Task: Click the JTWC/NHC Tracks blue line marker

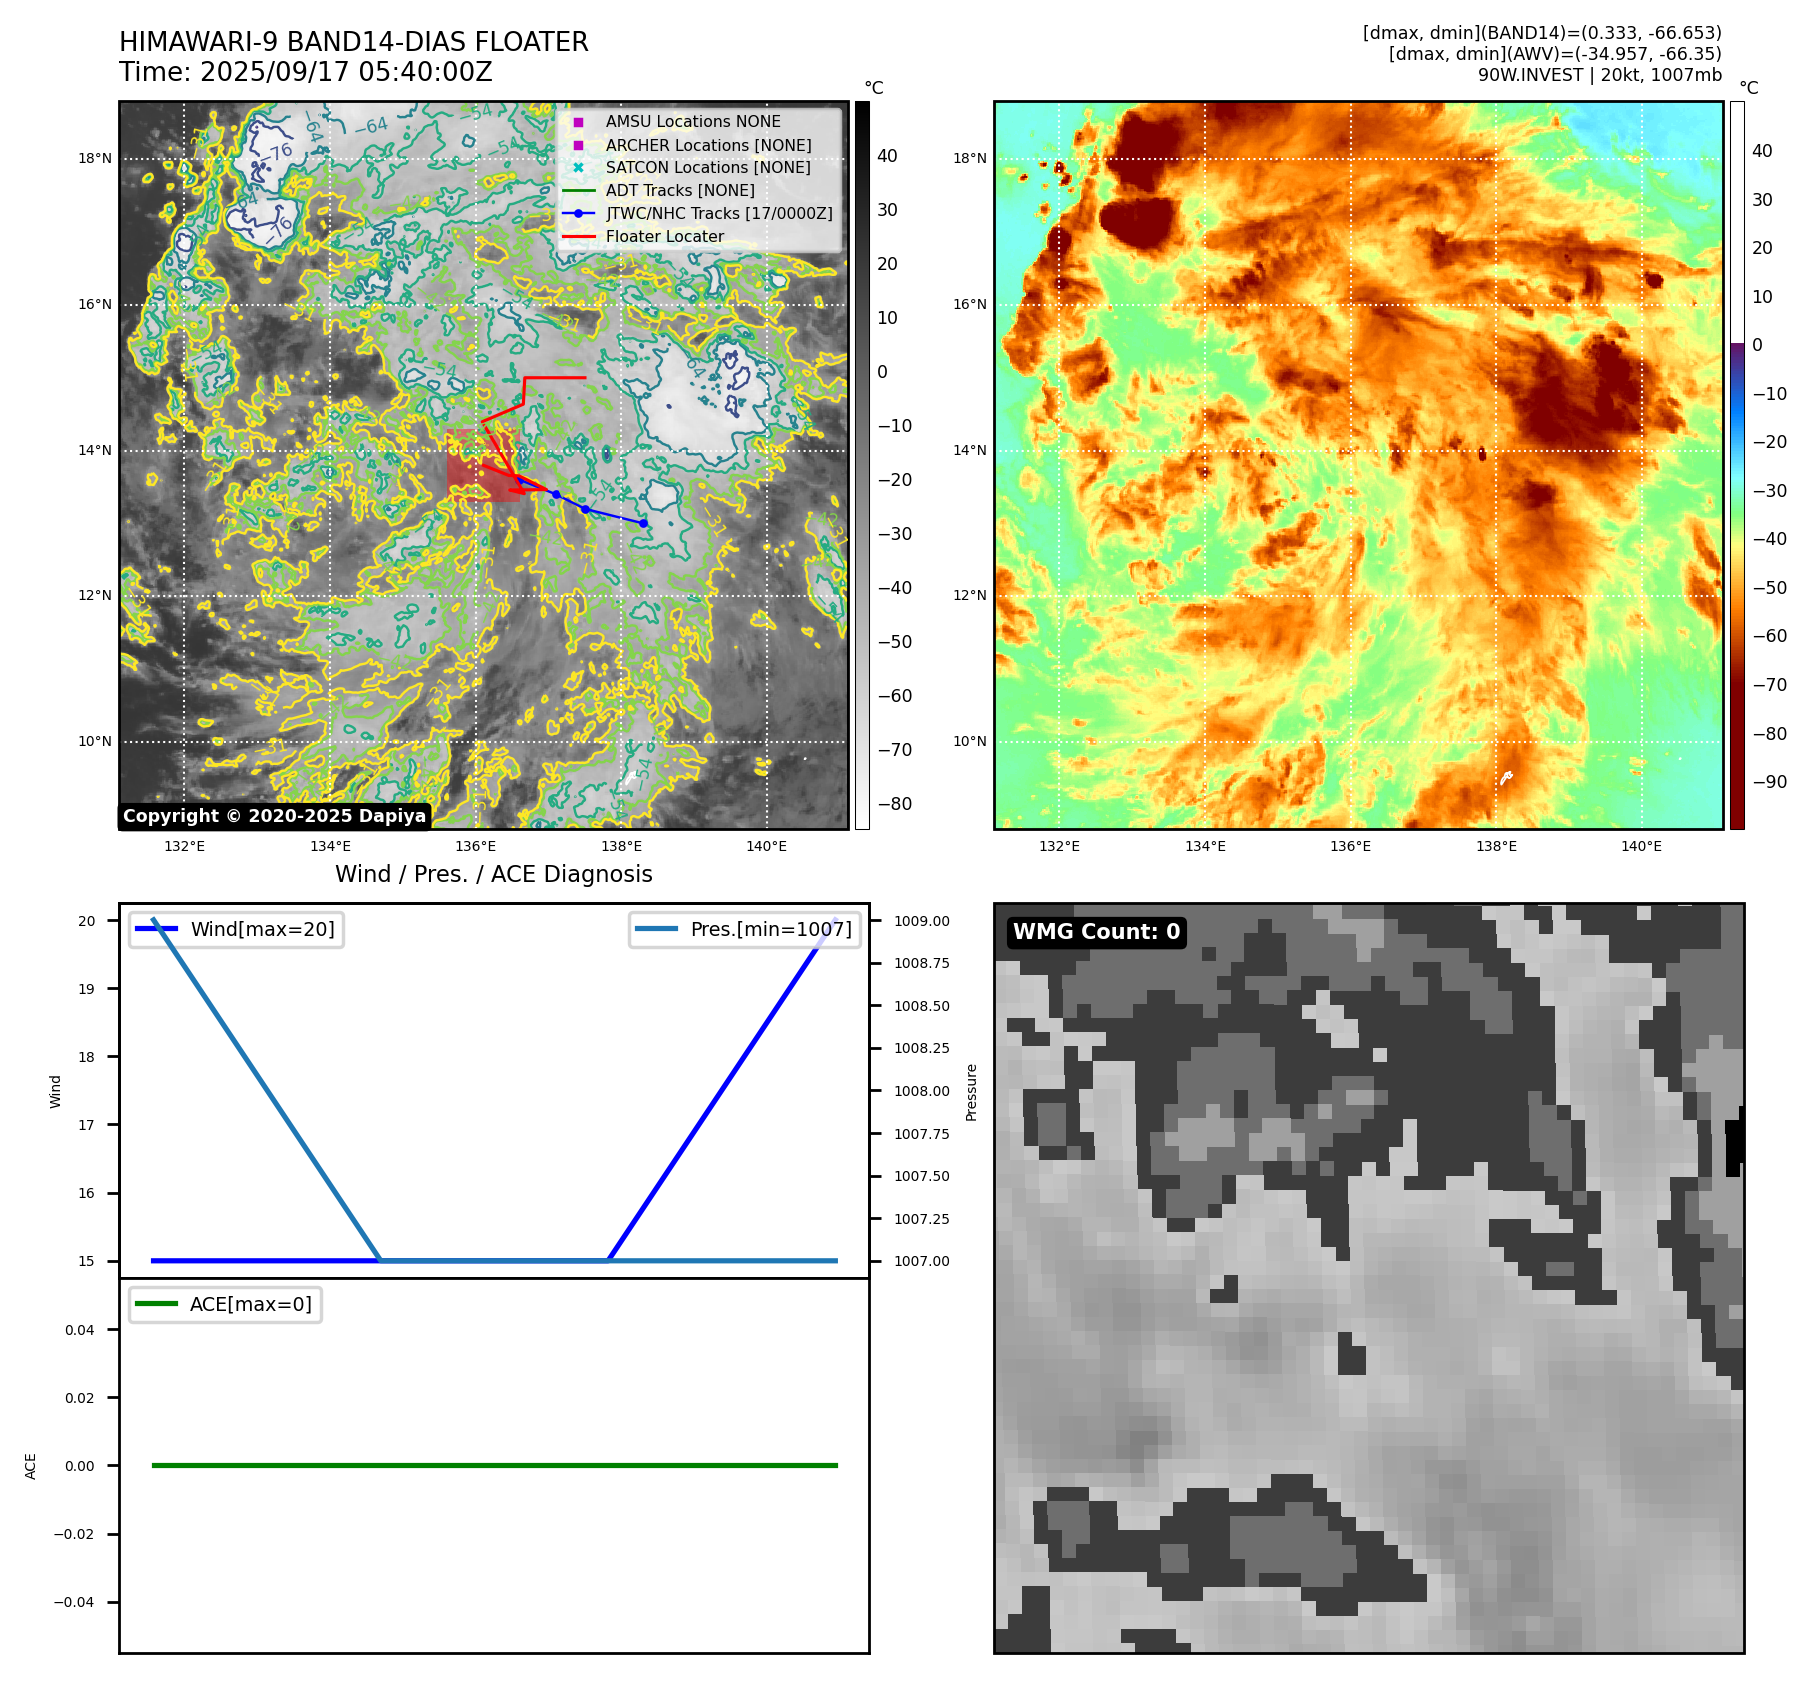Action: coord(578,213)
